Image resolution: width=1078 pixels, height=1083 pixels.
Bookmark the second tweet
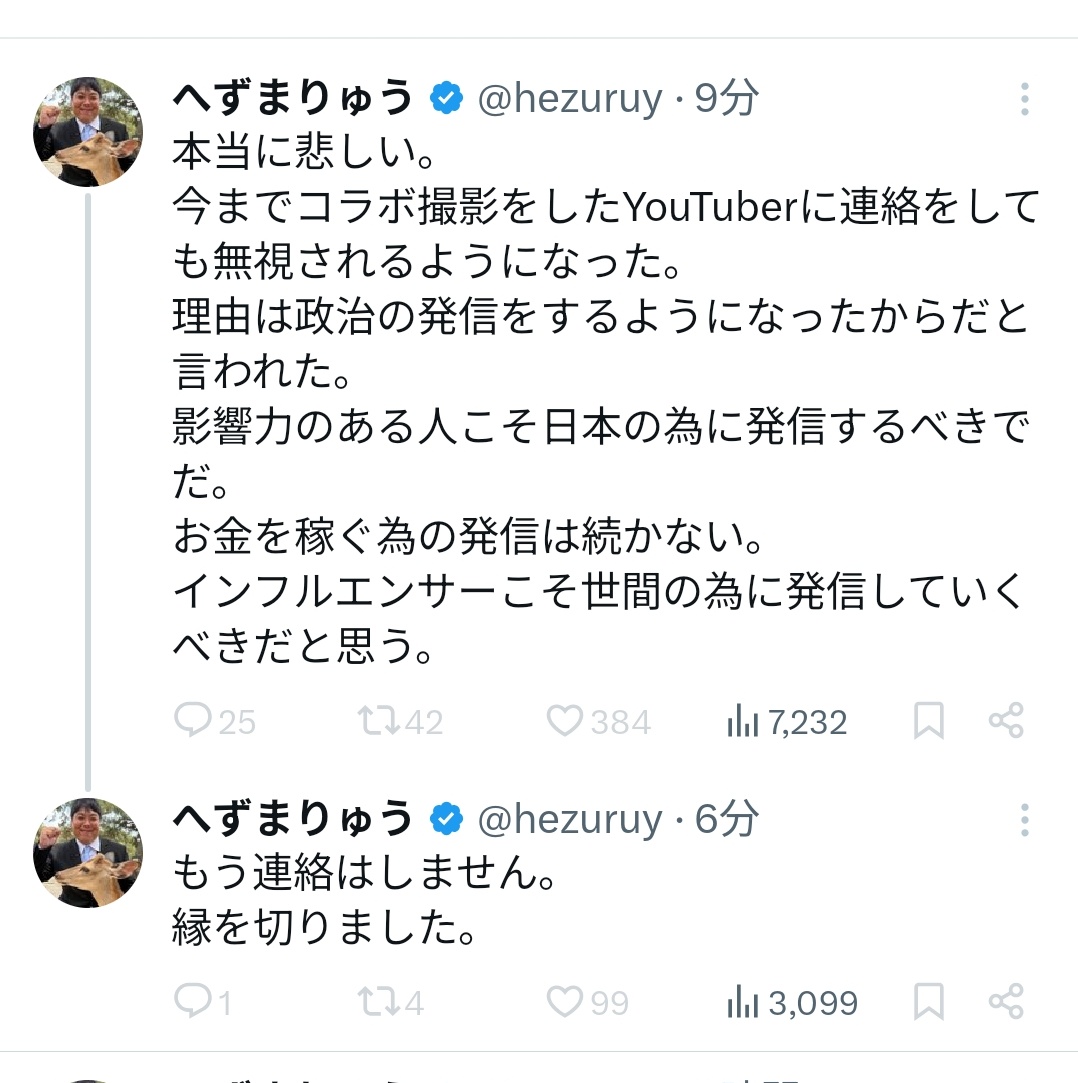929,1001
